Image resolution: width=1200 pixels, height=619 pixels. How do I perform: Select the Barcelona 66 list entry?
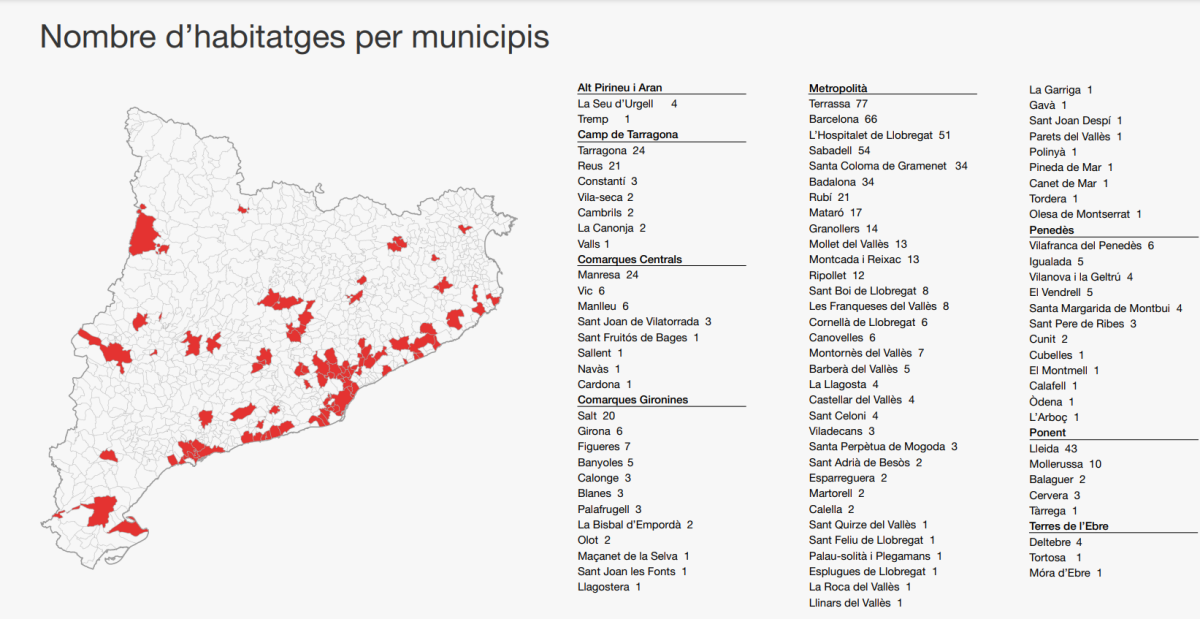pos(842,119)
